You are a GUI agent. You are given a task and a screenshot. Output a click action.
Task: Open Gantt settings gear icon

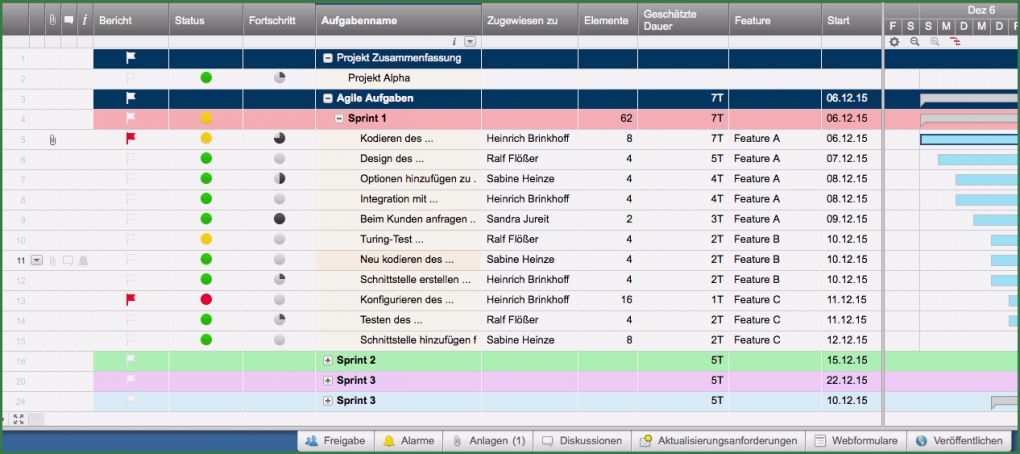click(x=894, y=42)
